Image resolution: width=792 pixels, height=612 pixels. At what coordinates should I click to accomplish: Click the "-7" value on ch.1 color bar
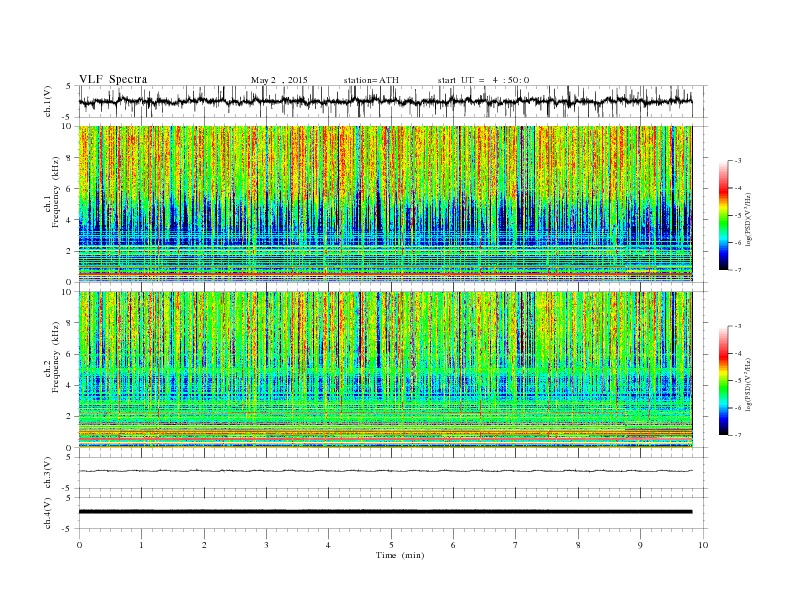[x=737, y=270]
